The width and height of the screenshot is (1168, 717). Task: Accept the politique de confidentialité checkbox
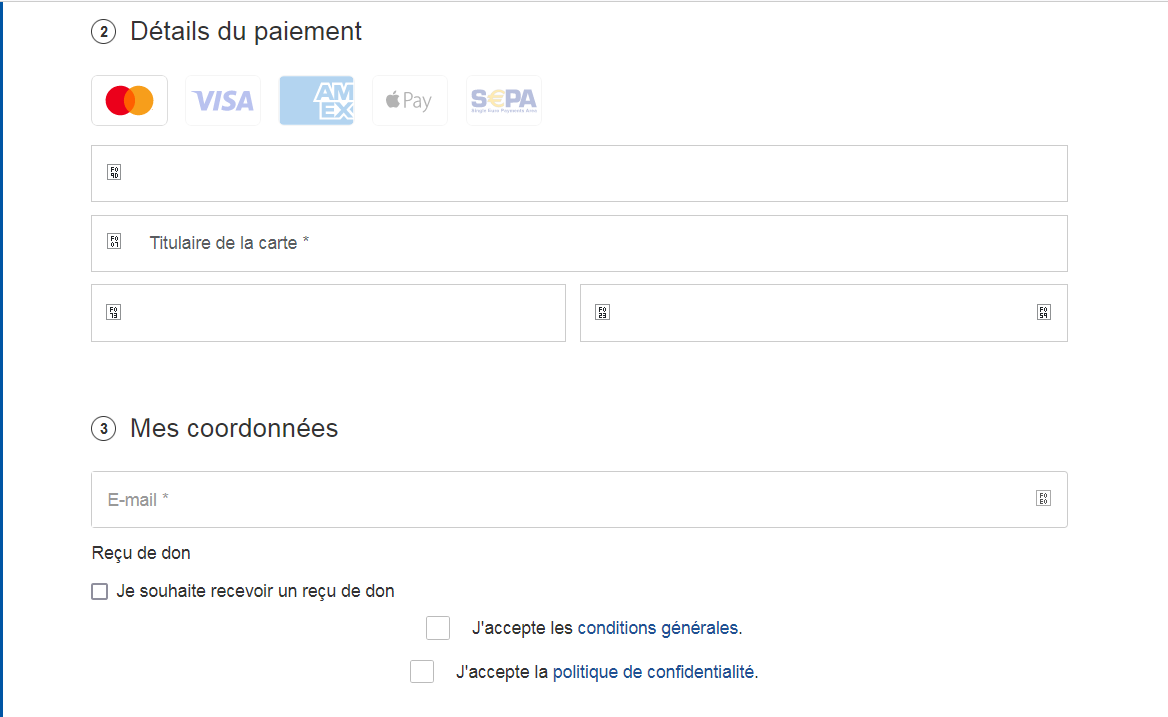pos(422,672)
